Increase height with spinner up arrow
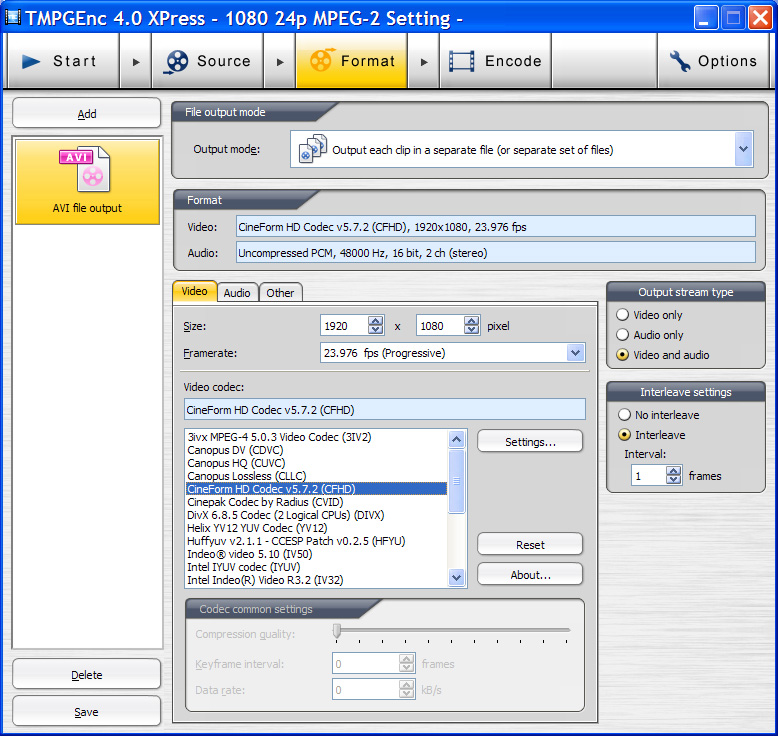Image resolution: width=778 pixels, height=736 pixels. click(472, 321)
